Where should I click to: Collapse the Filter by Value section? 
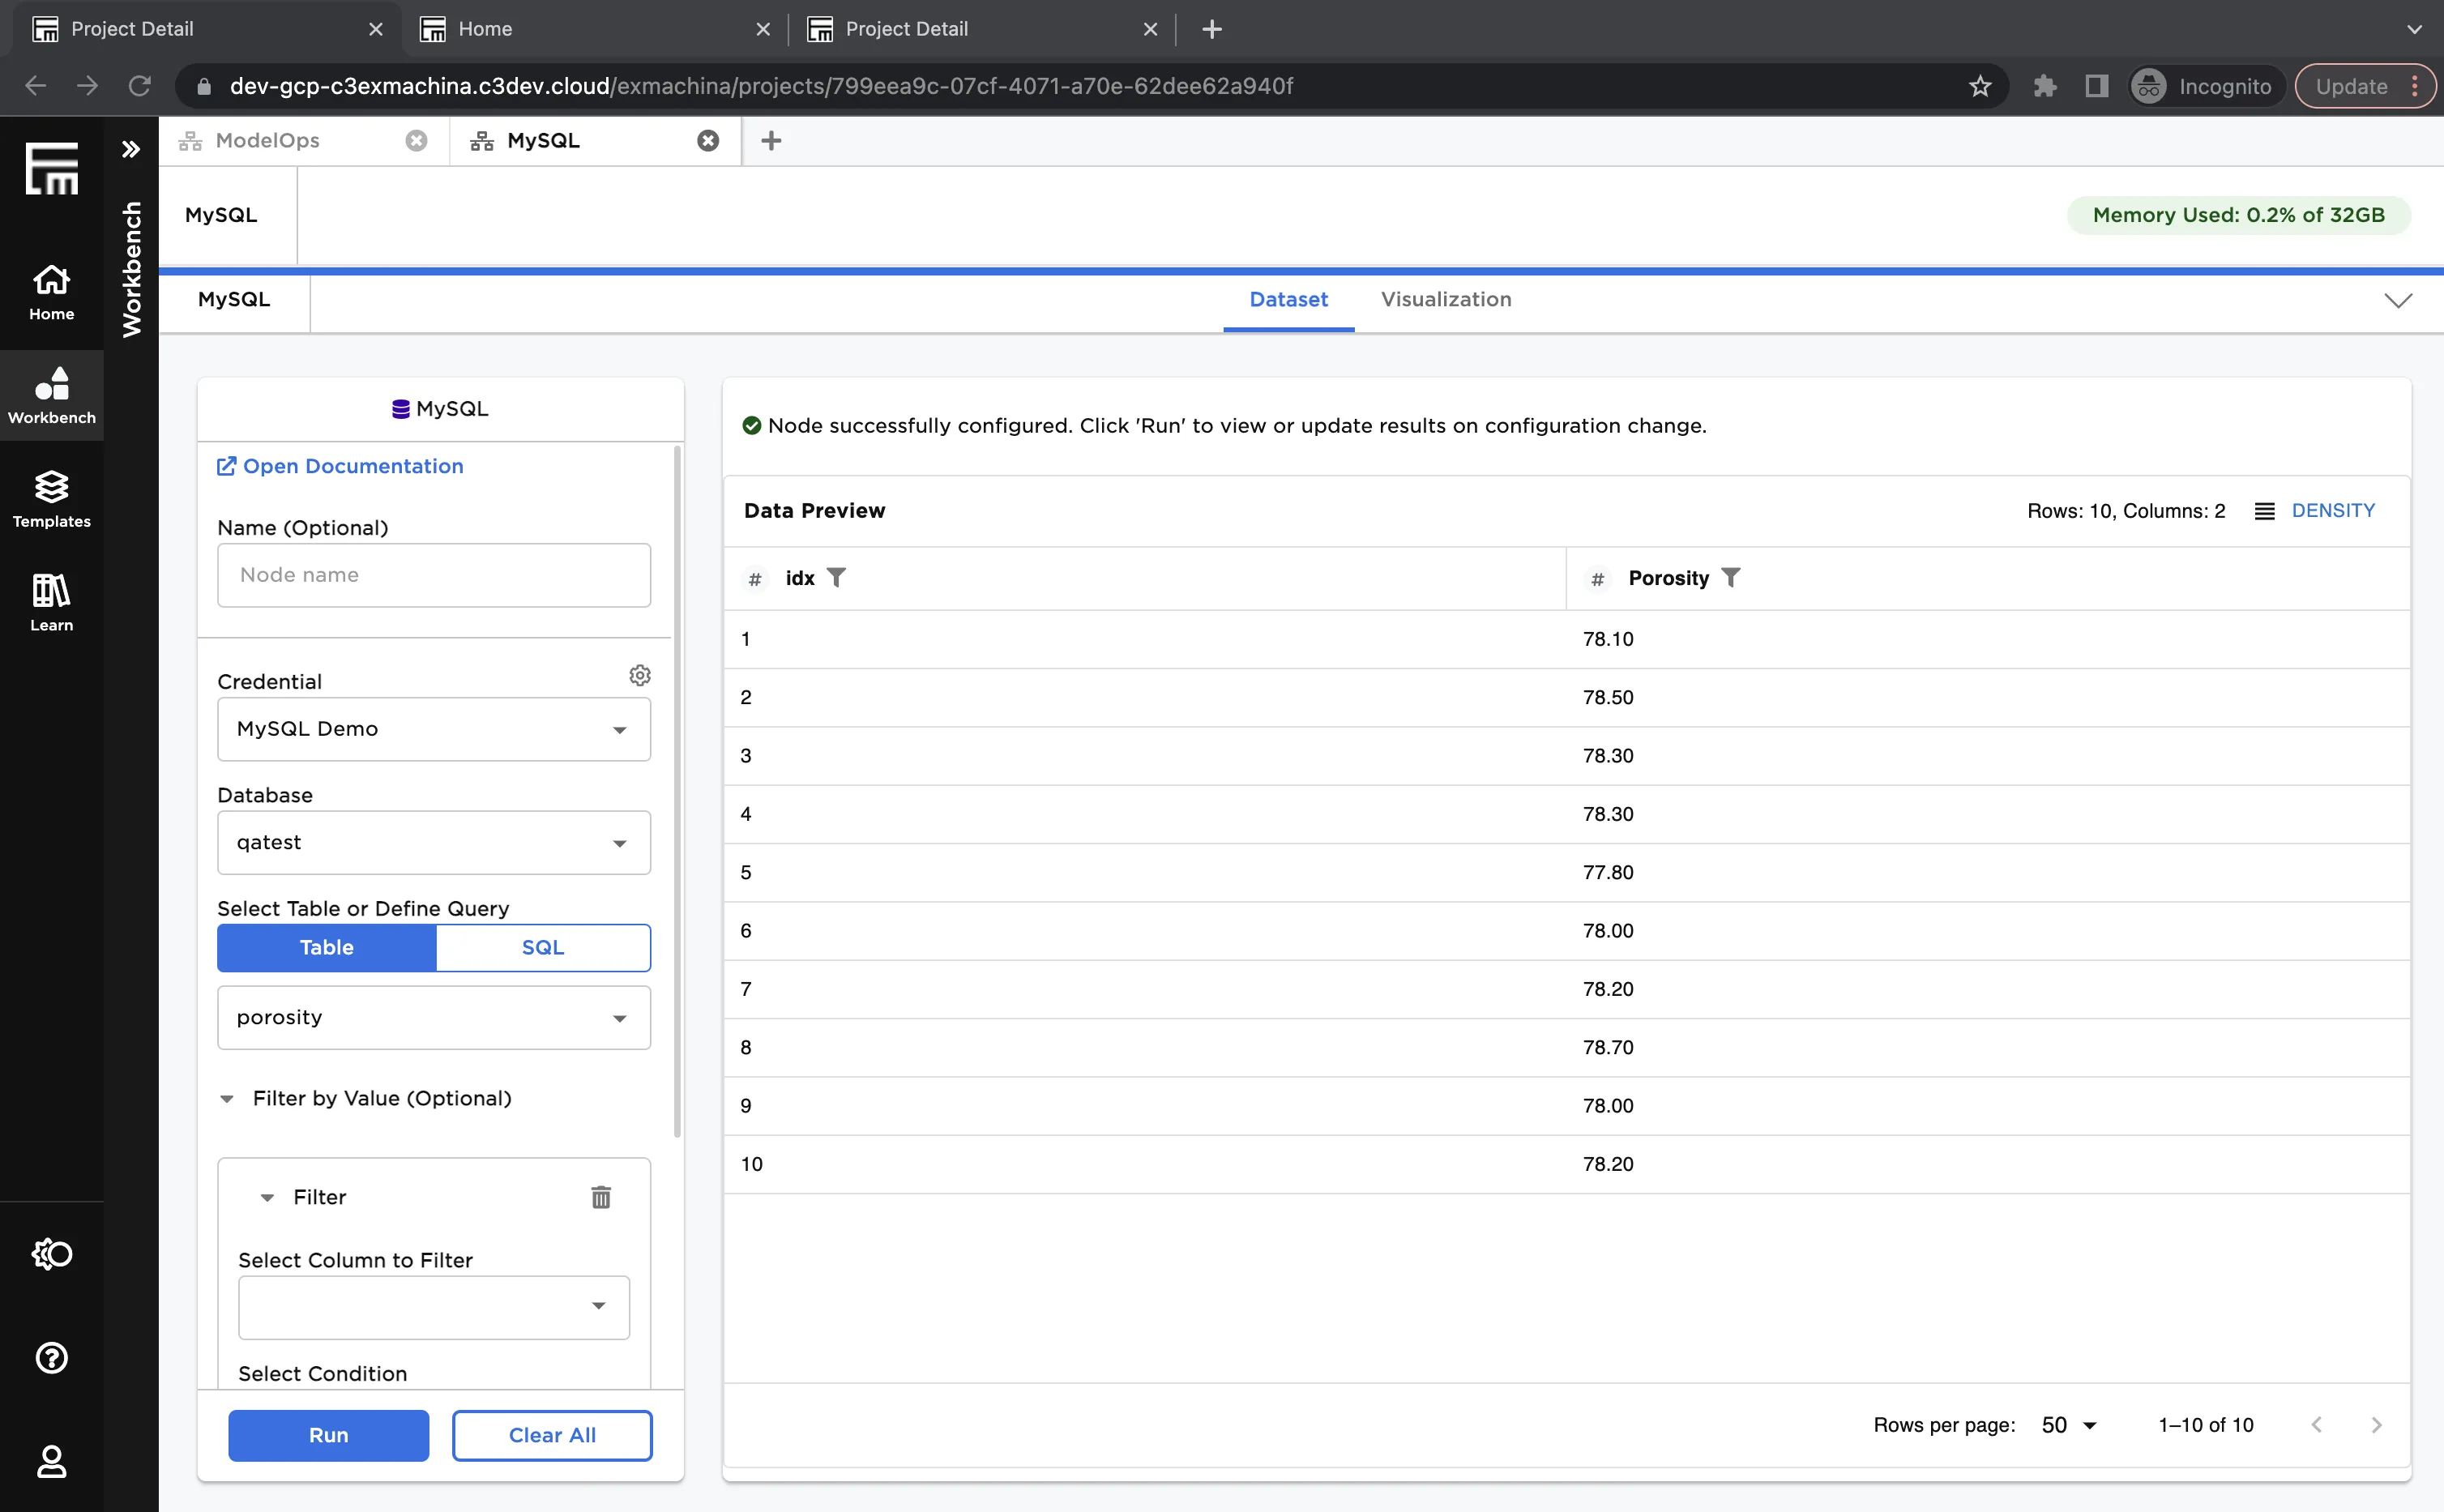click(228, 1098)
